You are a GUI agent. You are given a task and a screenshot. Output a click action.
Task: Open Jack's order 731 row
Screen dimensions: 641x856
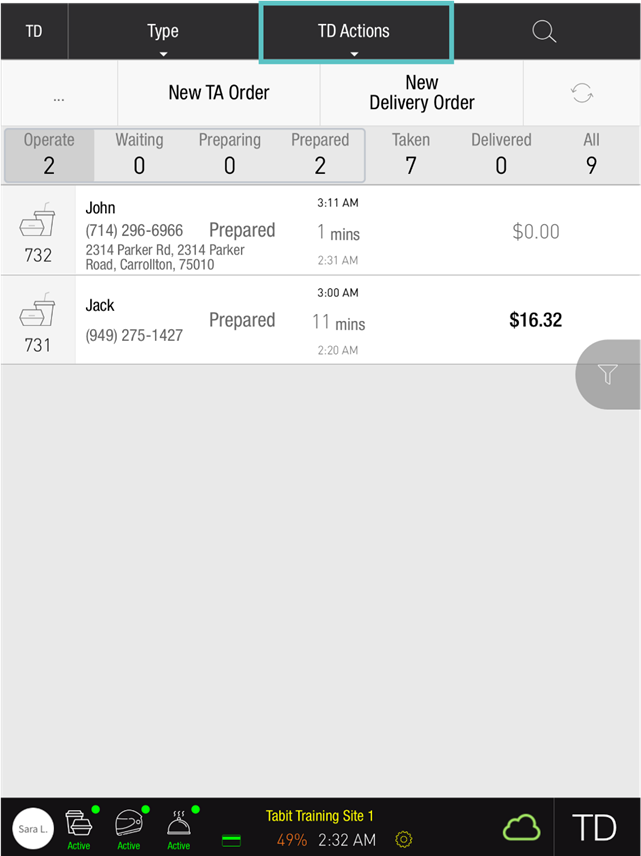[320, 320]
